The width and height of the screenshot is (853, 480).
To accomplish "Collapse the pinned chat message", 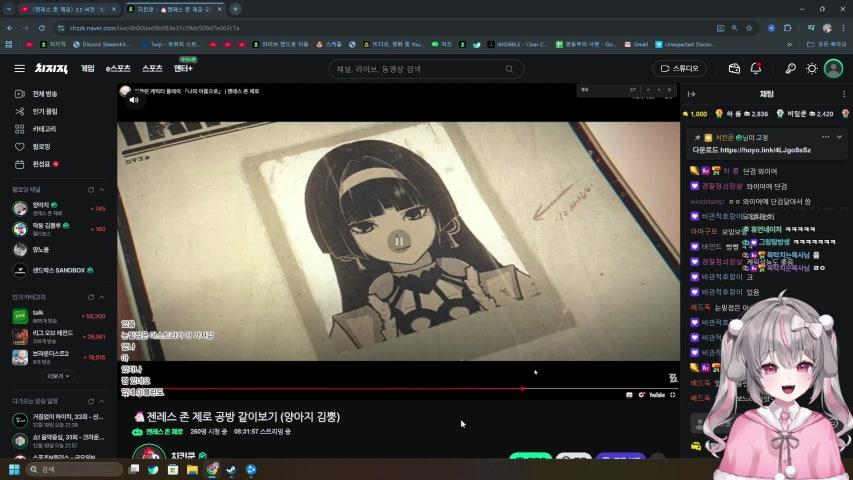I will click(839, 137).
